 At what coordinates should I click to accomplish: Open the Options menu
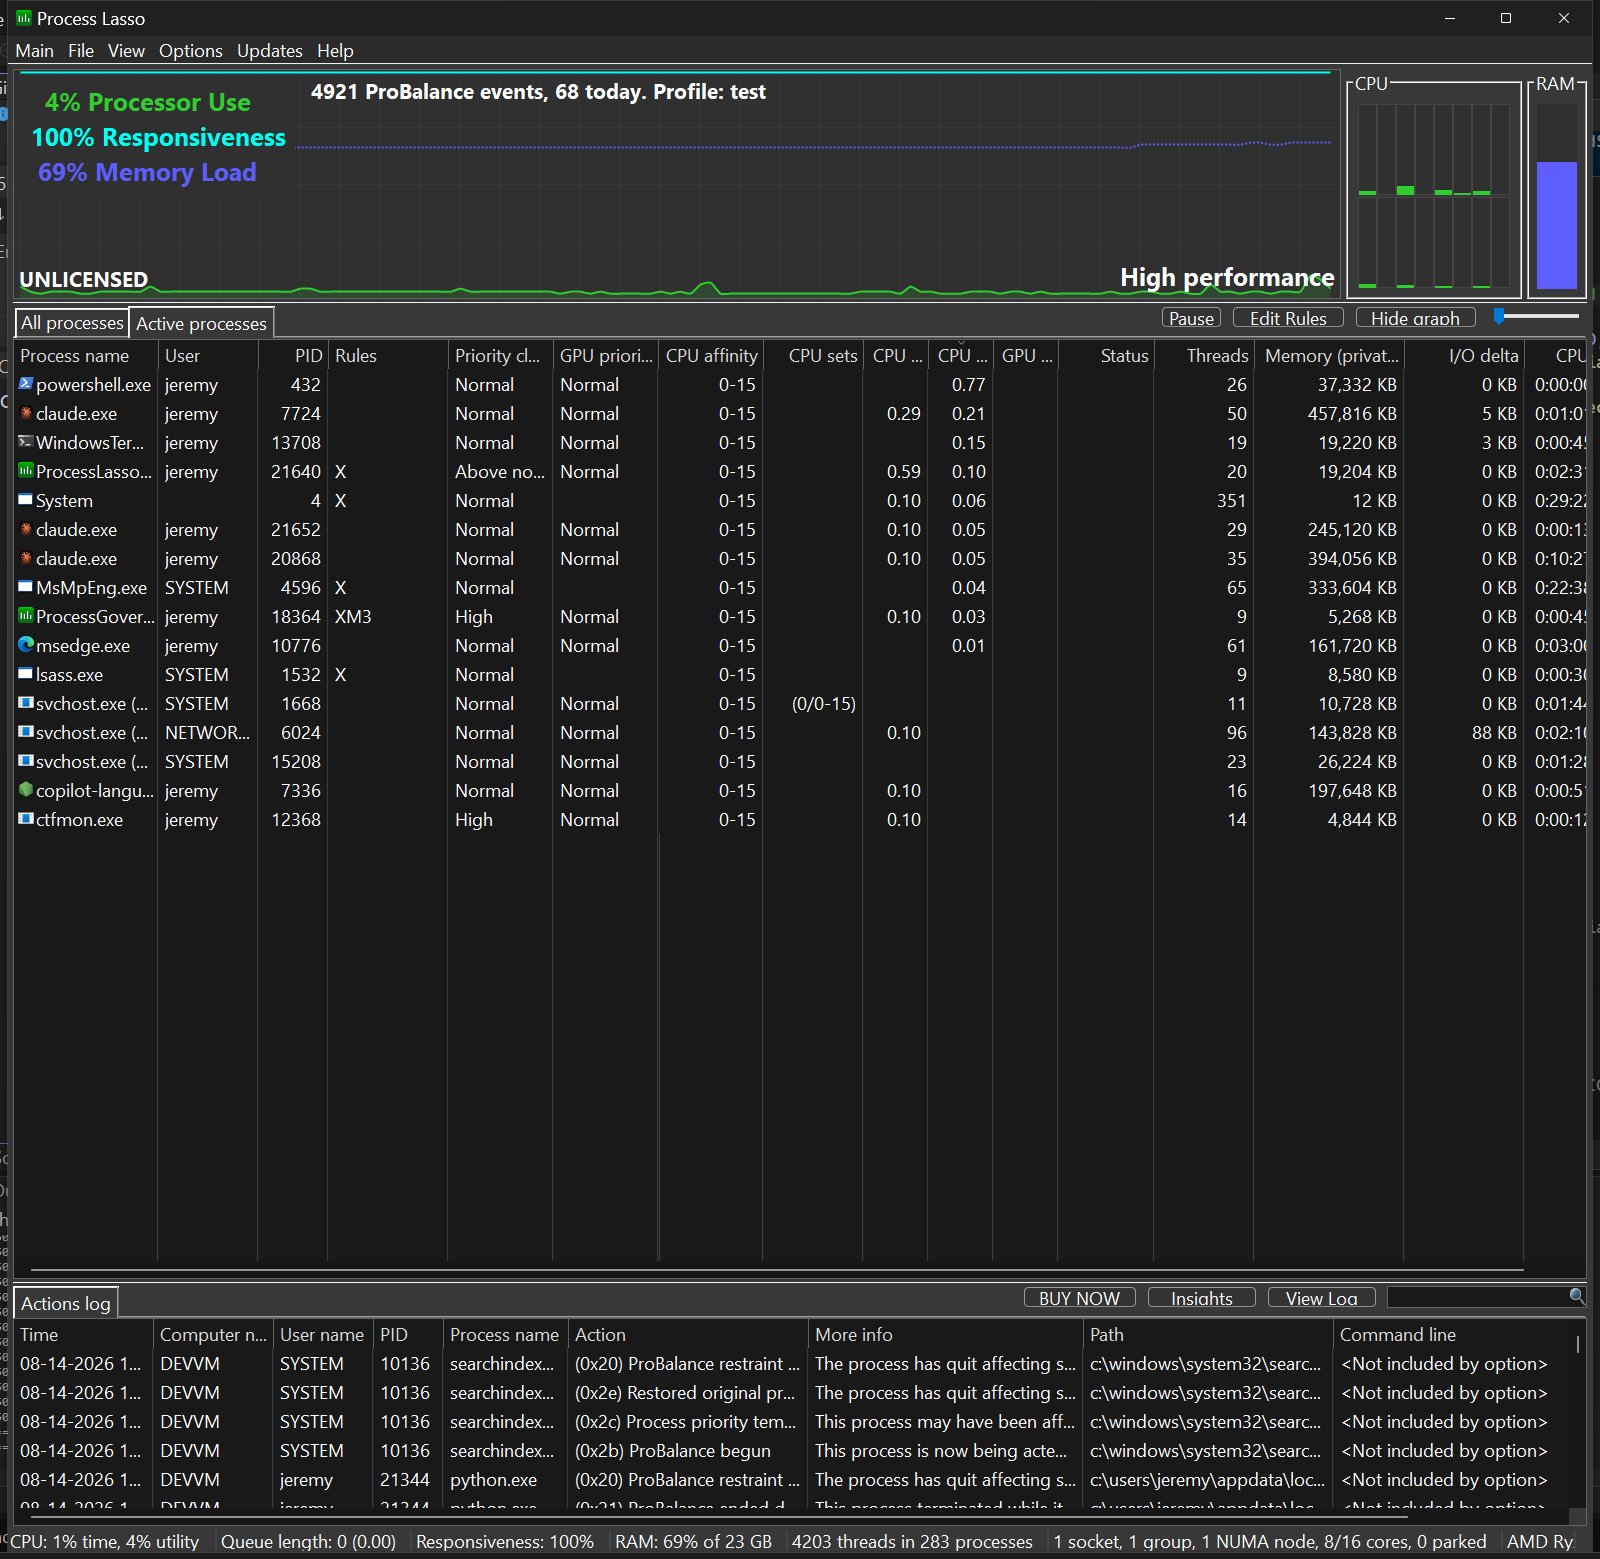[x=191, y=51]
